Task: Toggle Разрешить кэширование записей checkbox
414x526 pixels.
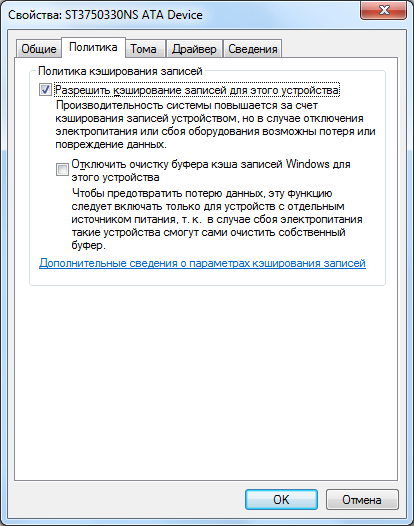Action: (45, 90)
